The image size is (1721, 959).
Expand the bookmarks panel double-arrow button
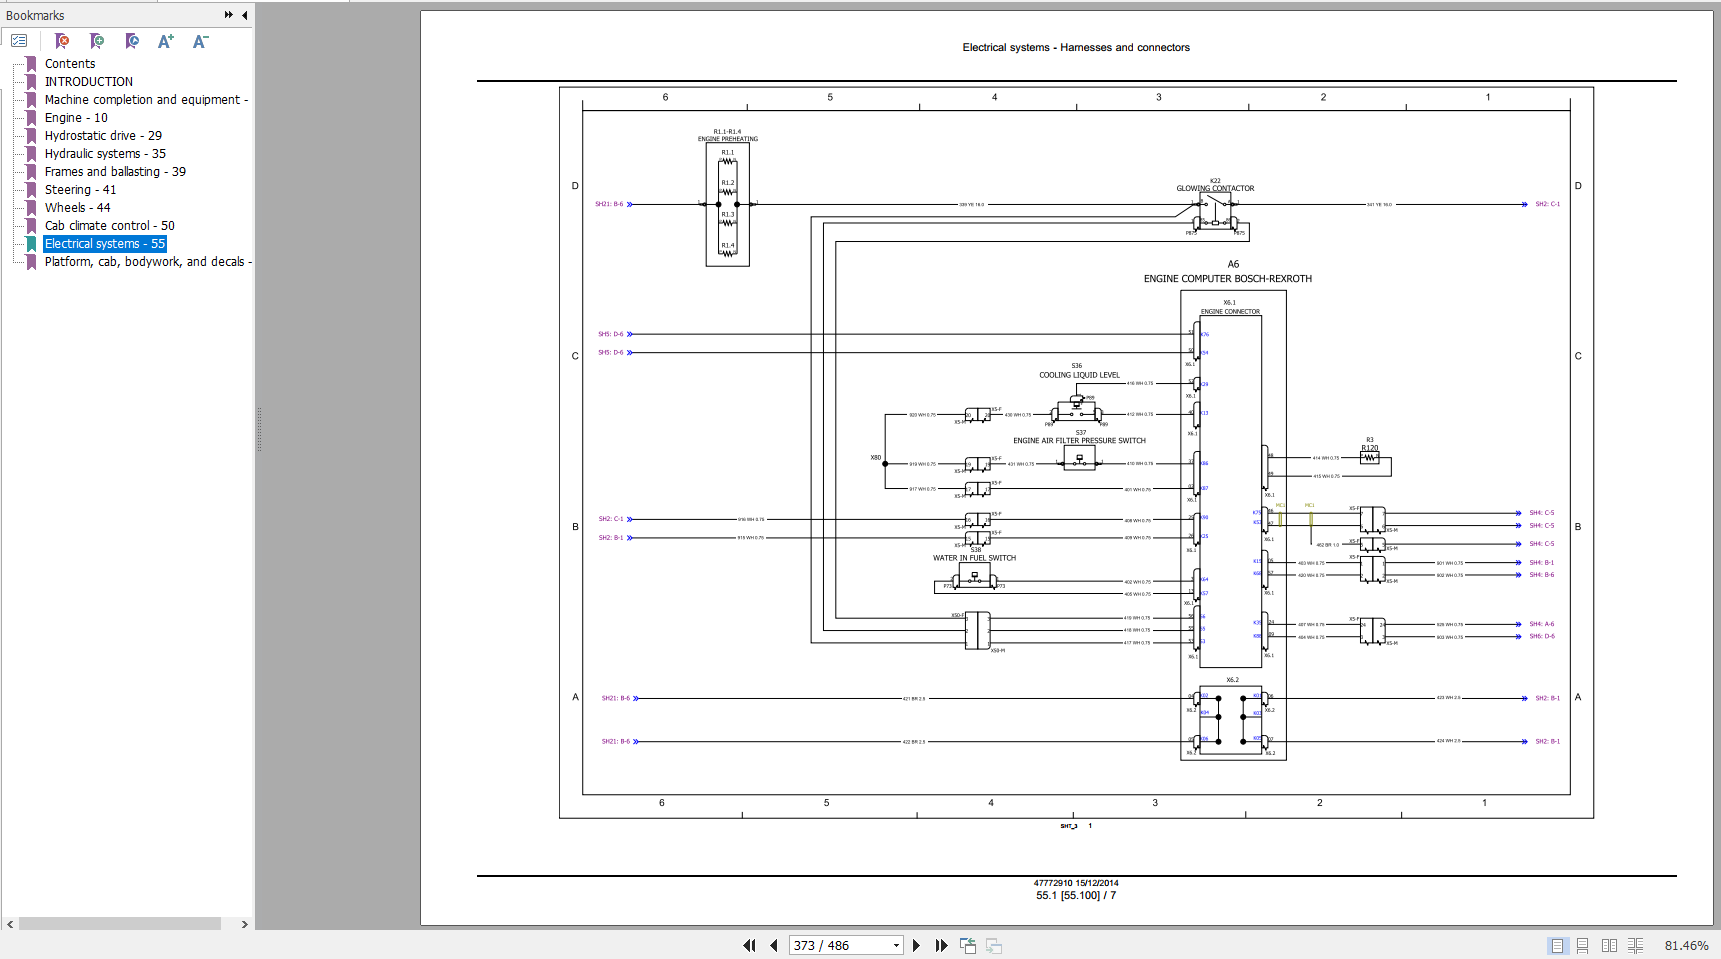click(229, 15)
